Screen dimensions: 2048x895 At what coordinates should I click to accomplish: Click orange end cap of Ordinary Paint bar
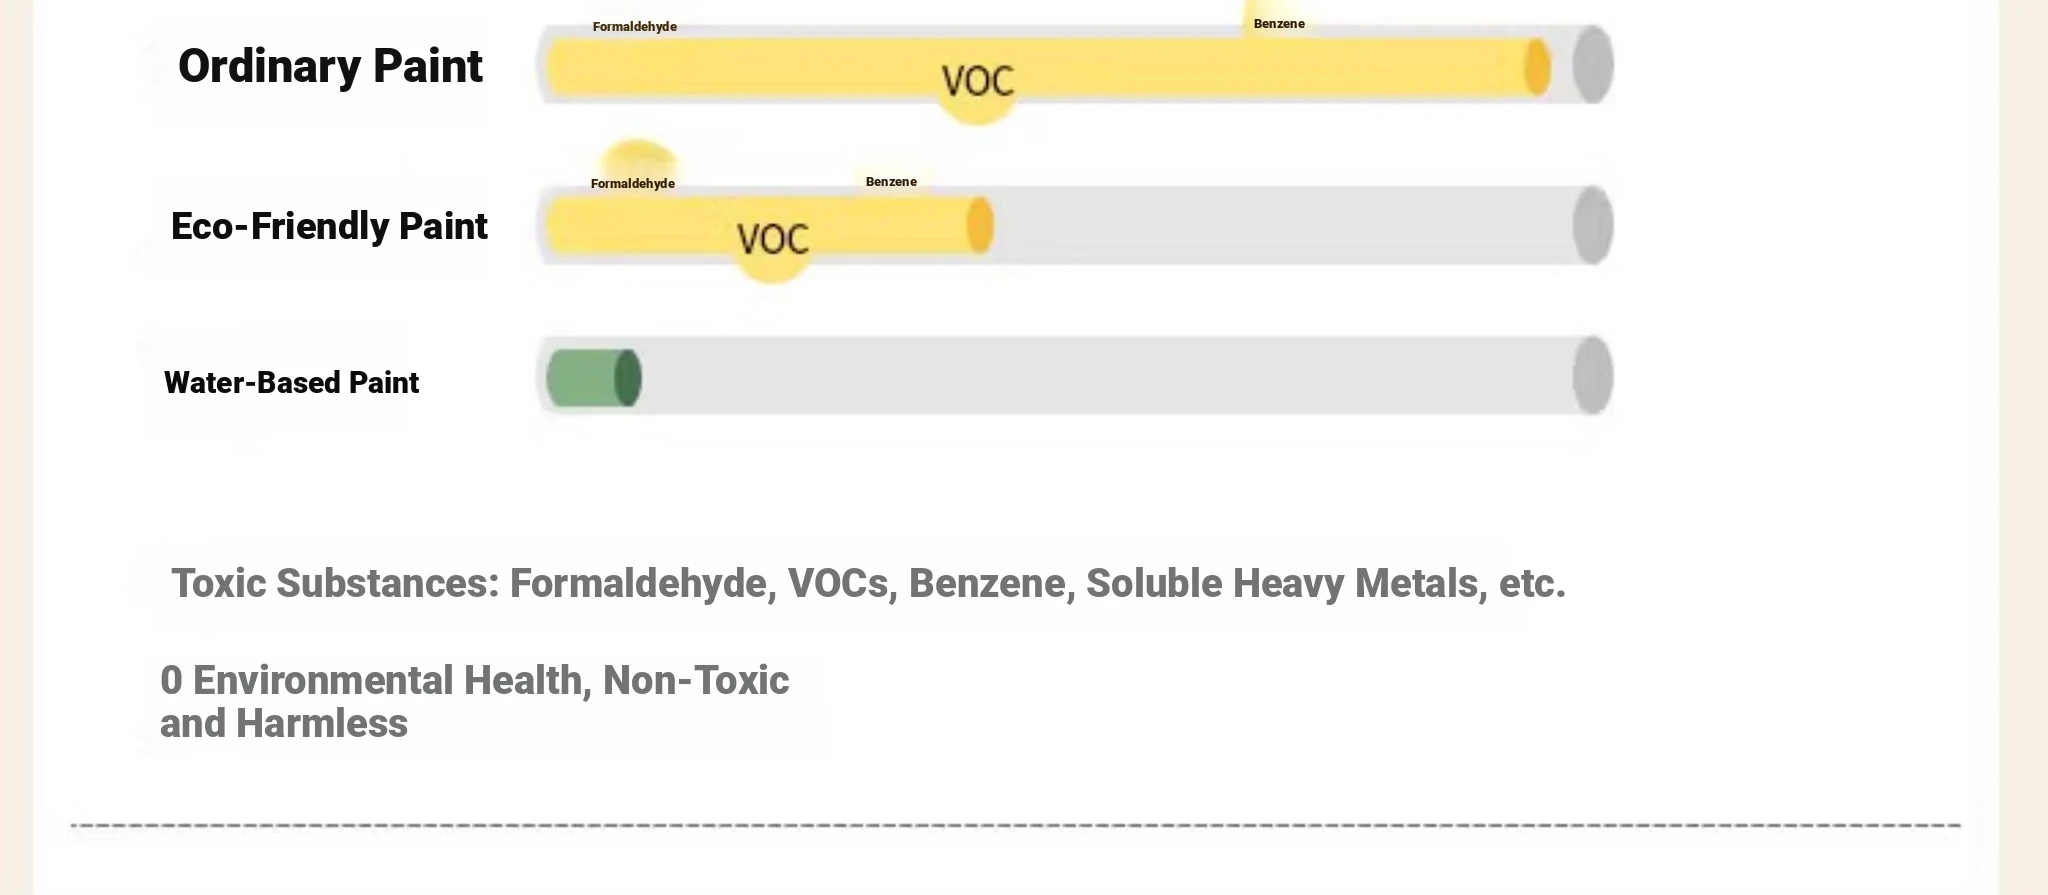(x=1537, y=68)
